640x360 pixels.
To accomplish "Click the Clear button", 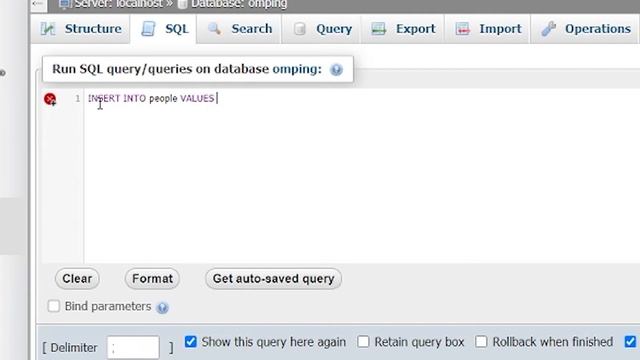I will tap(77, 279).
